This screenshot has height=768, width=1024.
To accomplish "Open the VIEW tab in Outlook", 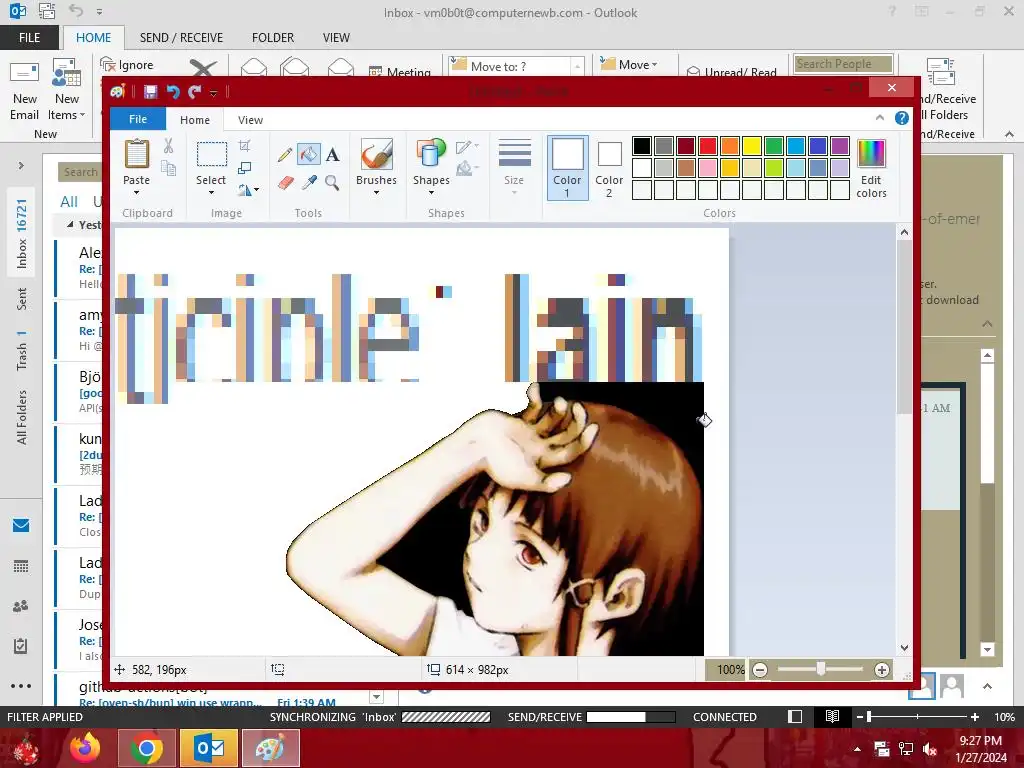I will click(x=336, y=37).
